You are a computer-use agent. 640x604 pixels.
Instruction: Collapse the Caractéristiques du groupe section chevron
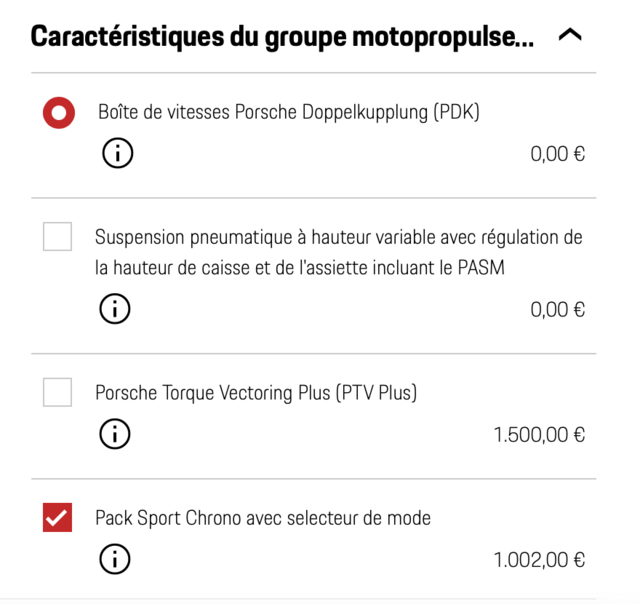coord(570,35)
